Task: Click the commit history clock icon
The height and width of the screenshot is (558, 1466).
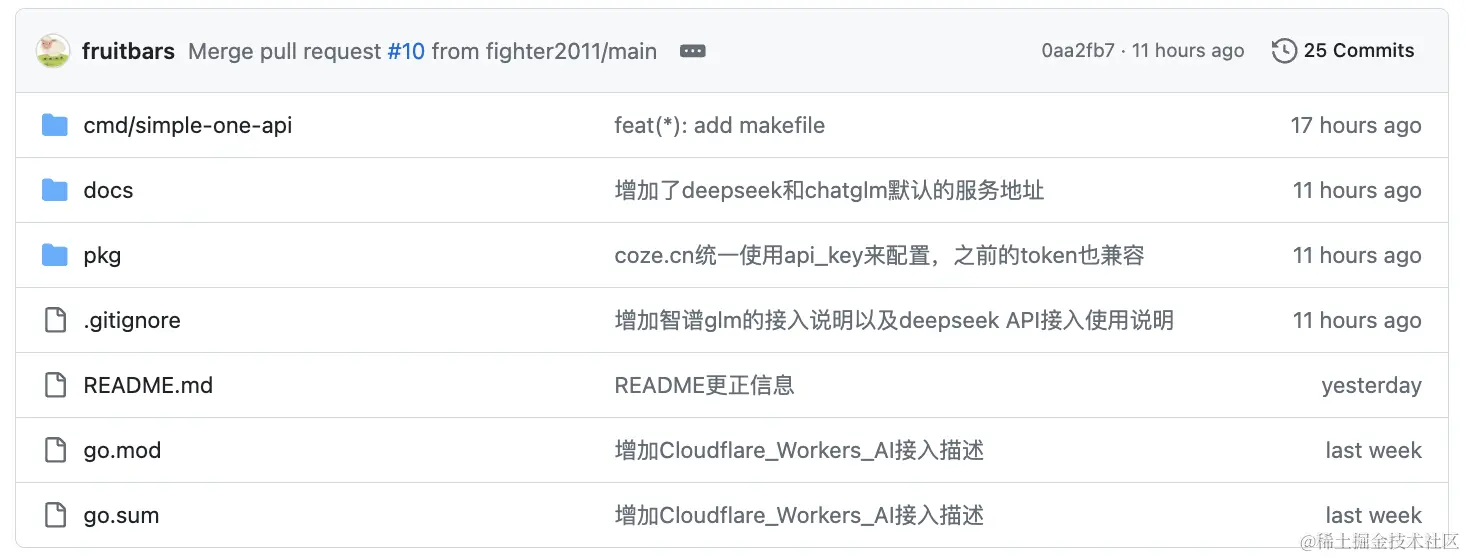Action: tap(1284, 51)
